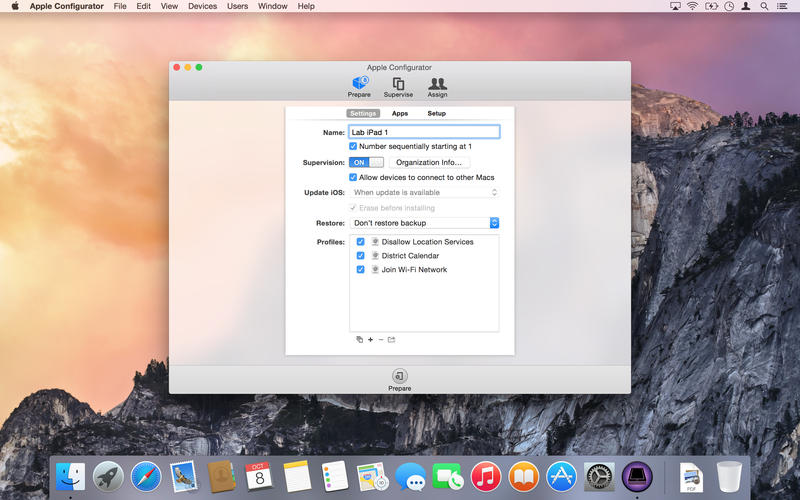Select the Prepare icon in the toolbar
Image resolution: width=800 pixels, height=500 pixels.
tap(359, 86)
